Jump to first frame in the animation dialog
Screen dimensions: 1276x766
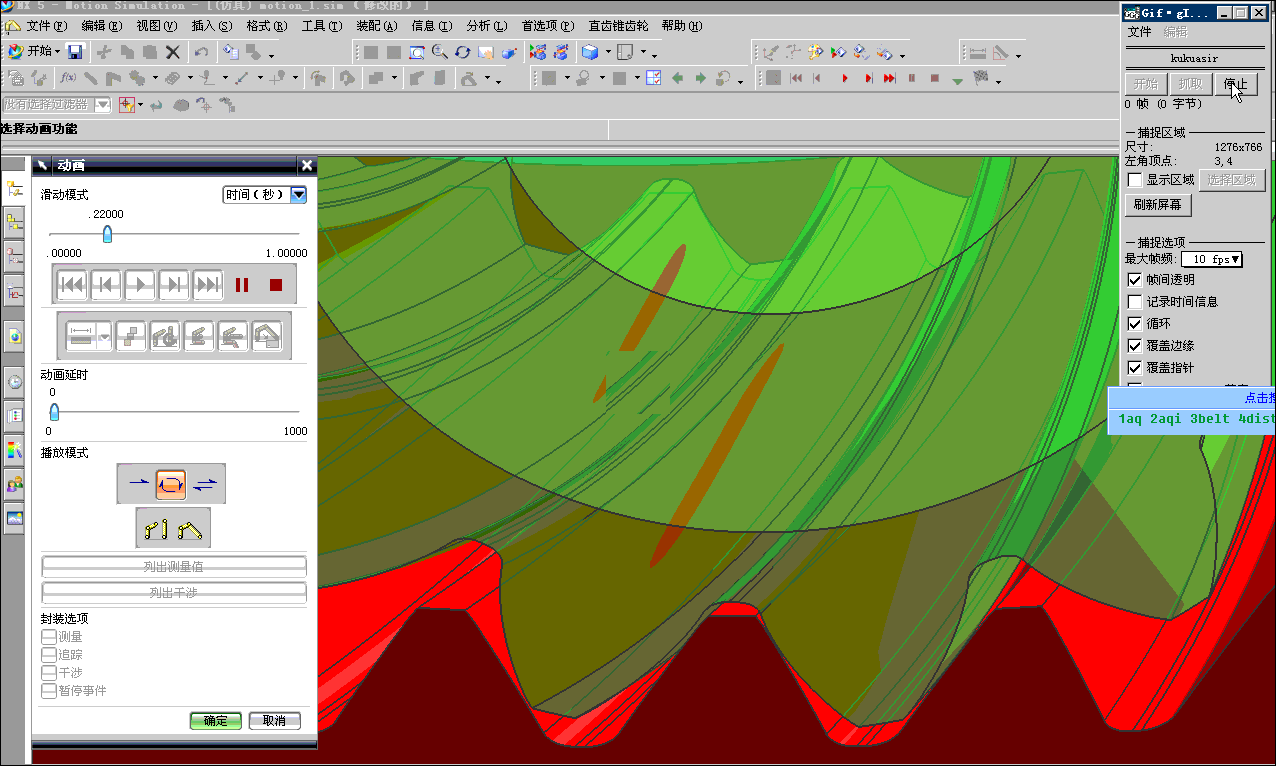[x=72, y=285]
